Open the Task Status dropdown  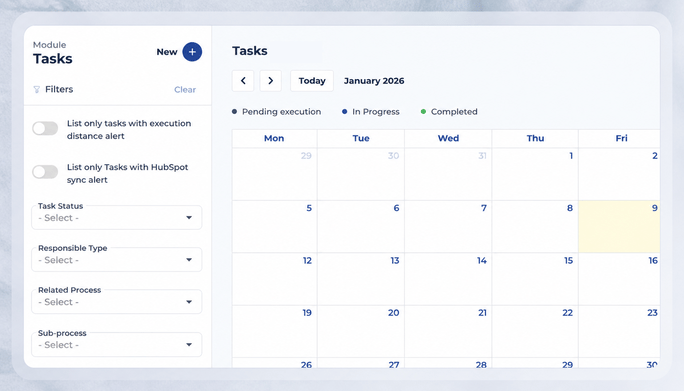click(116, 217)
